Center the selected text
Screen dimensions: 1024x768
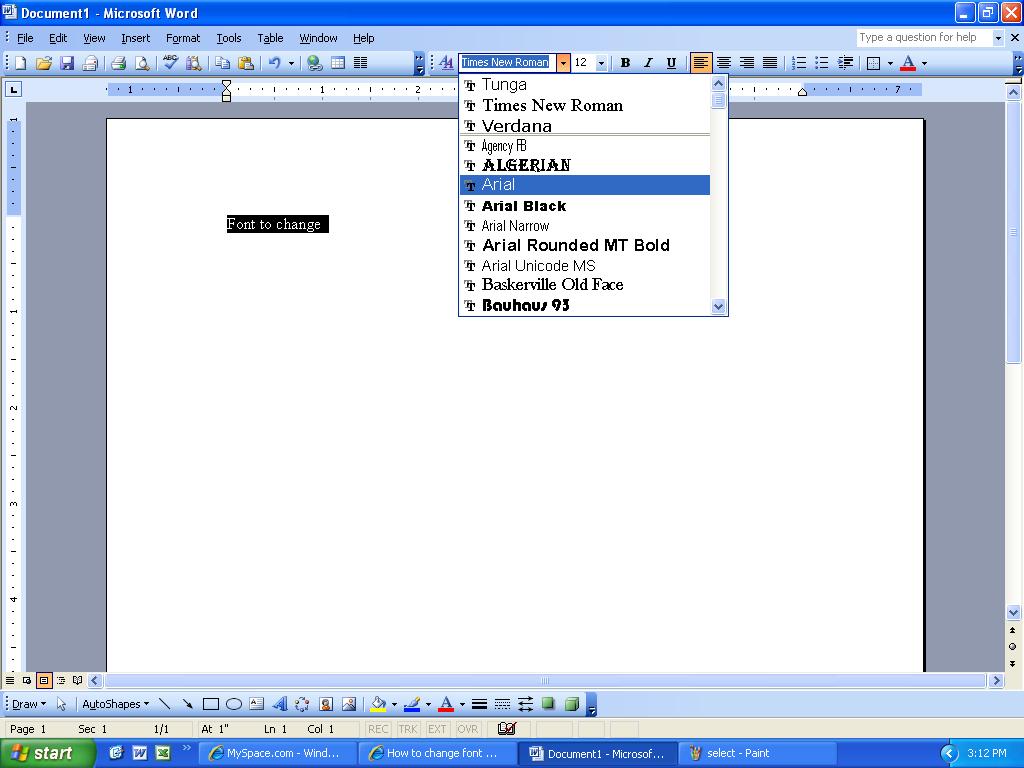[x=724, y=63]
